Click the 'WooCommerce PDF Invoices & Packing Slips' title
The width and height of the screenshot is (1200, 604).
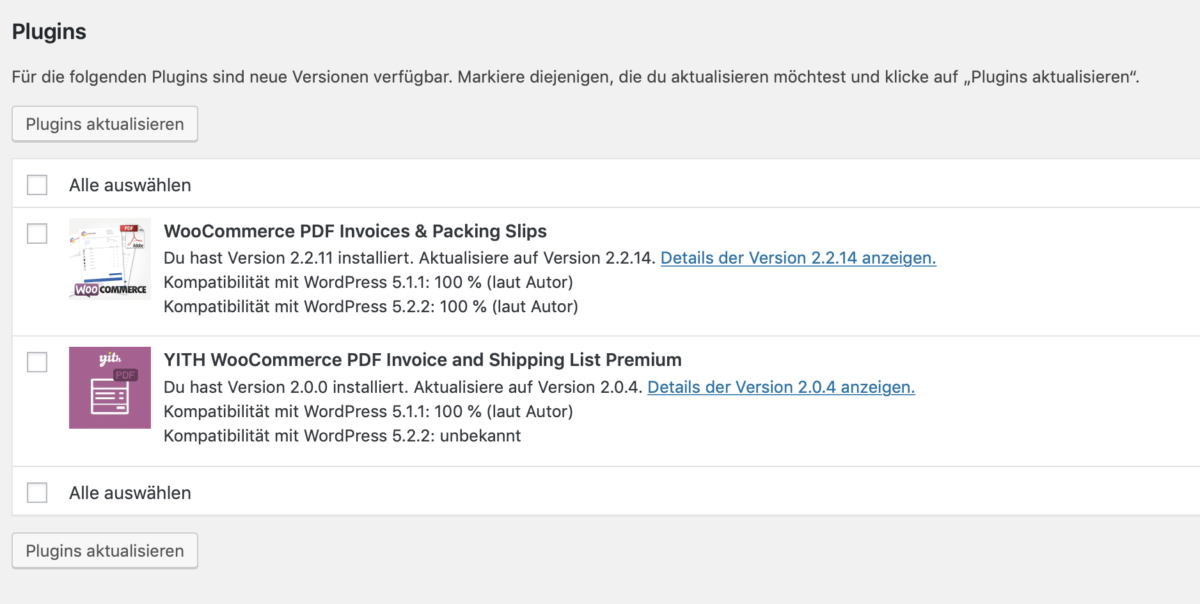coord(355,232)
